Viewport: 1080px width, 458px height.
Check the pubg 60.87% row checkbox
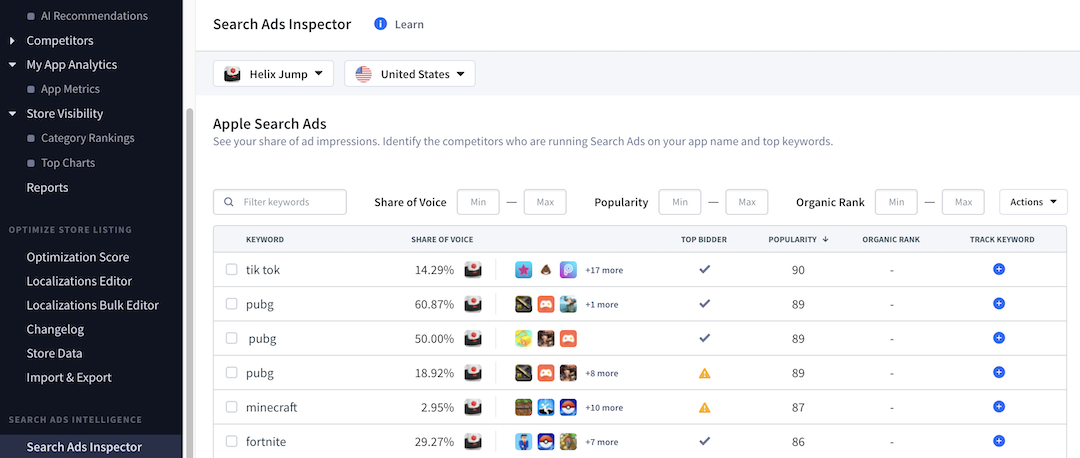click(231, 304)
